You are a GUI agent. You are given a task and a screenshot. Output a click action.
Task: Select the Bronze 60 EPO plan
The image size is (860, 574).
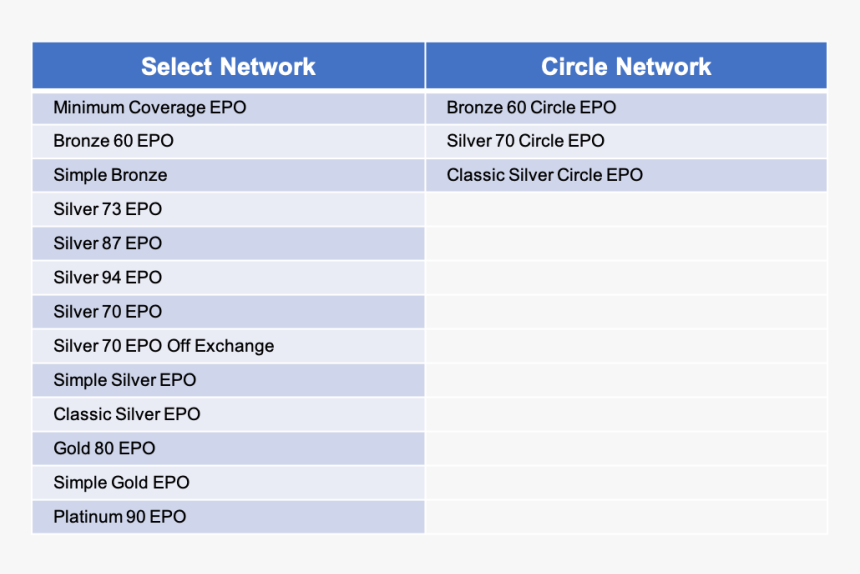pos(228,141)
